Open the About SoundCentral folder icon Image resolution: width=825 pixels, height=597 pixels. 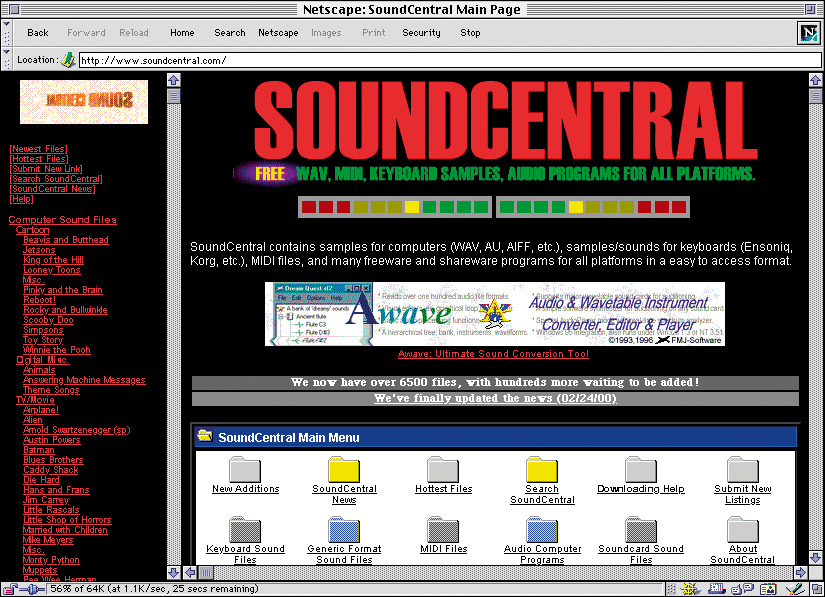click(742, 529)
